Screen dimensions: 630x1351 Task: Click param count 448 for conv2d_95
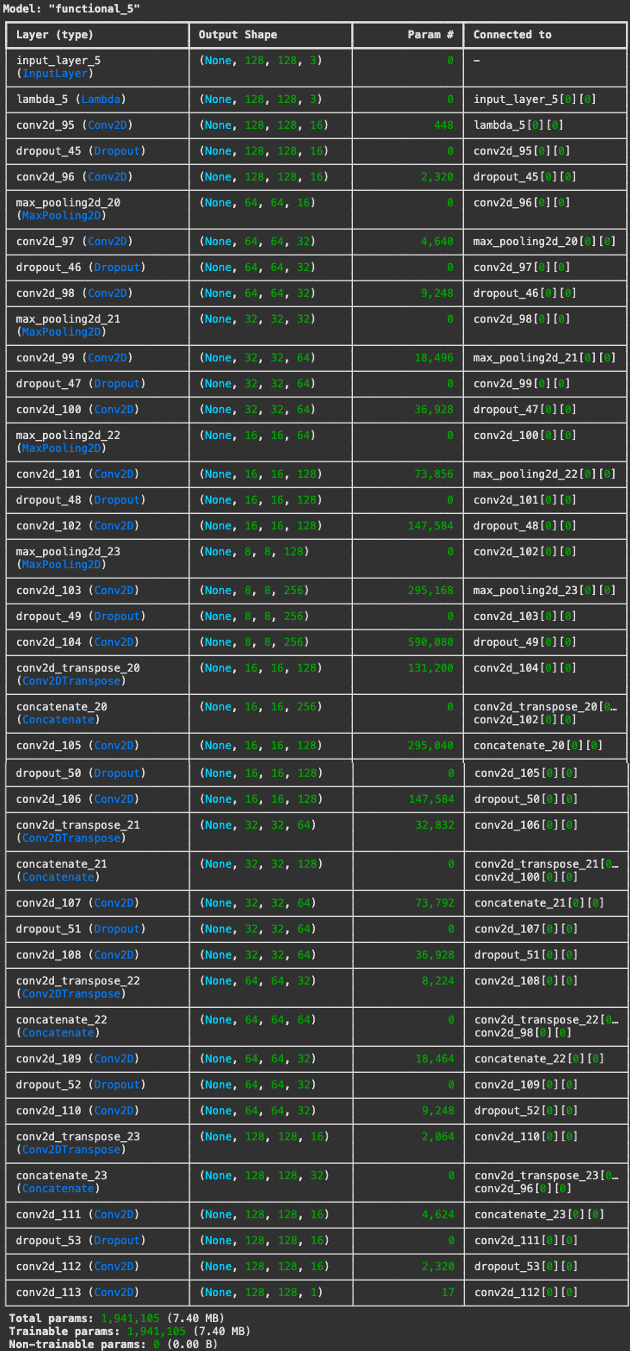pos(444,126)
